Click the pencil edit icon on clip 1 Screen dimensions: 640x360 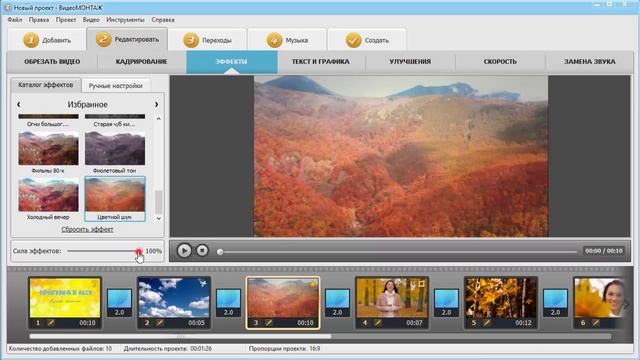point(51,322)
